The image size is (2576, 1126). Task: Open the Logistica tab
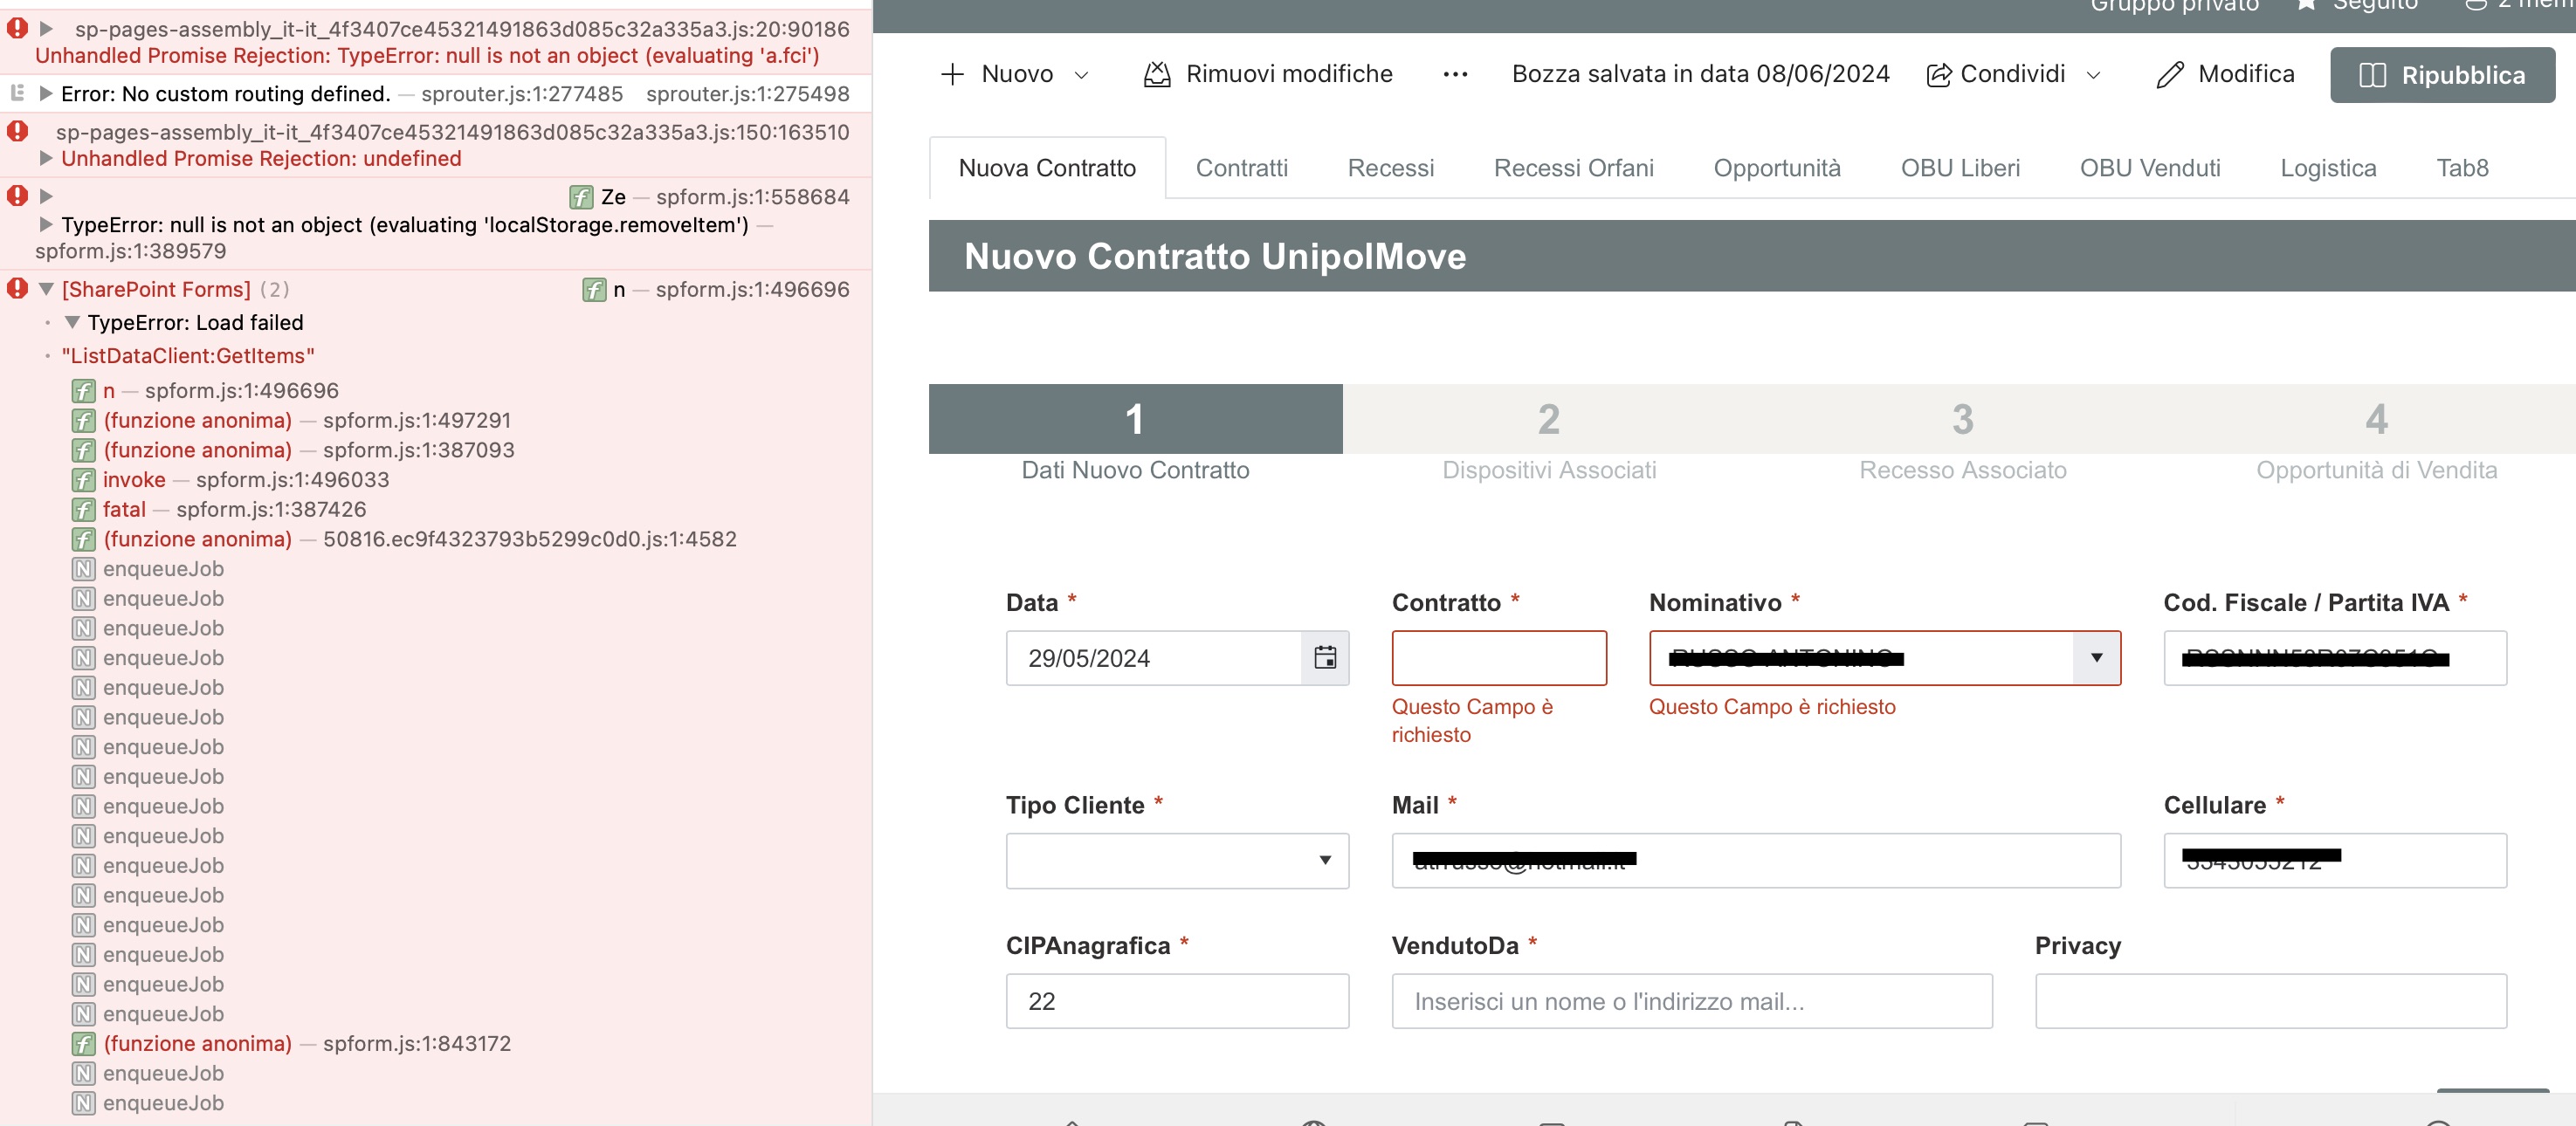coord(2327,168)
